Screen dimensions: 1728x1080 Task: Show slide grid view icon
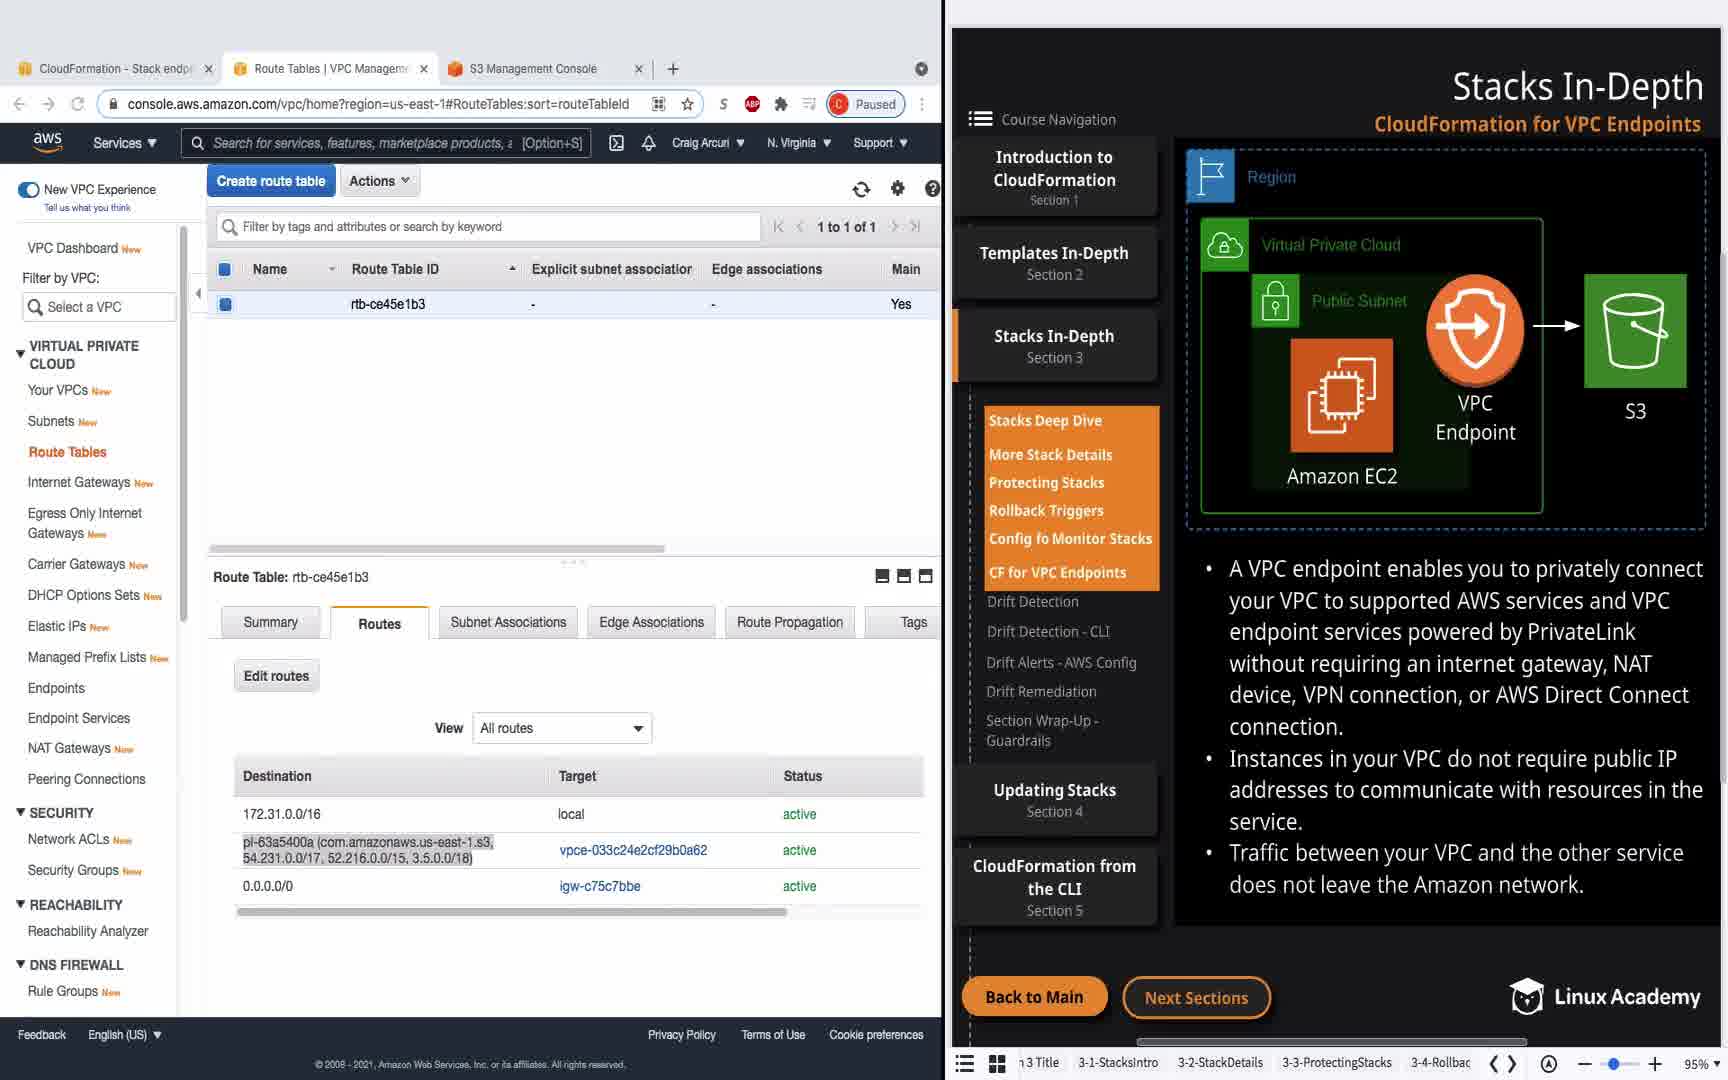[x=997, y=1063]
